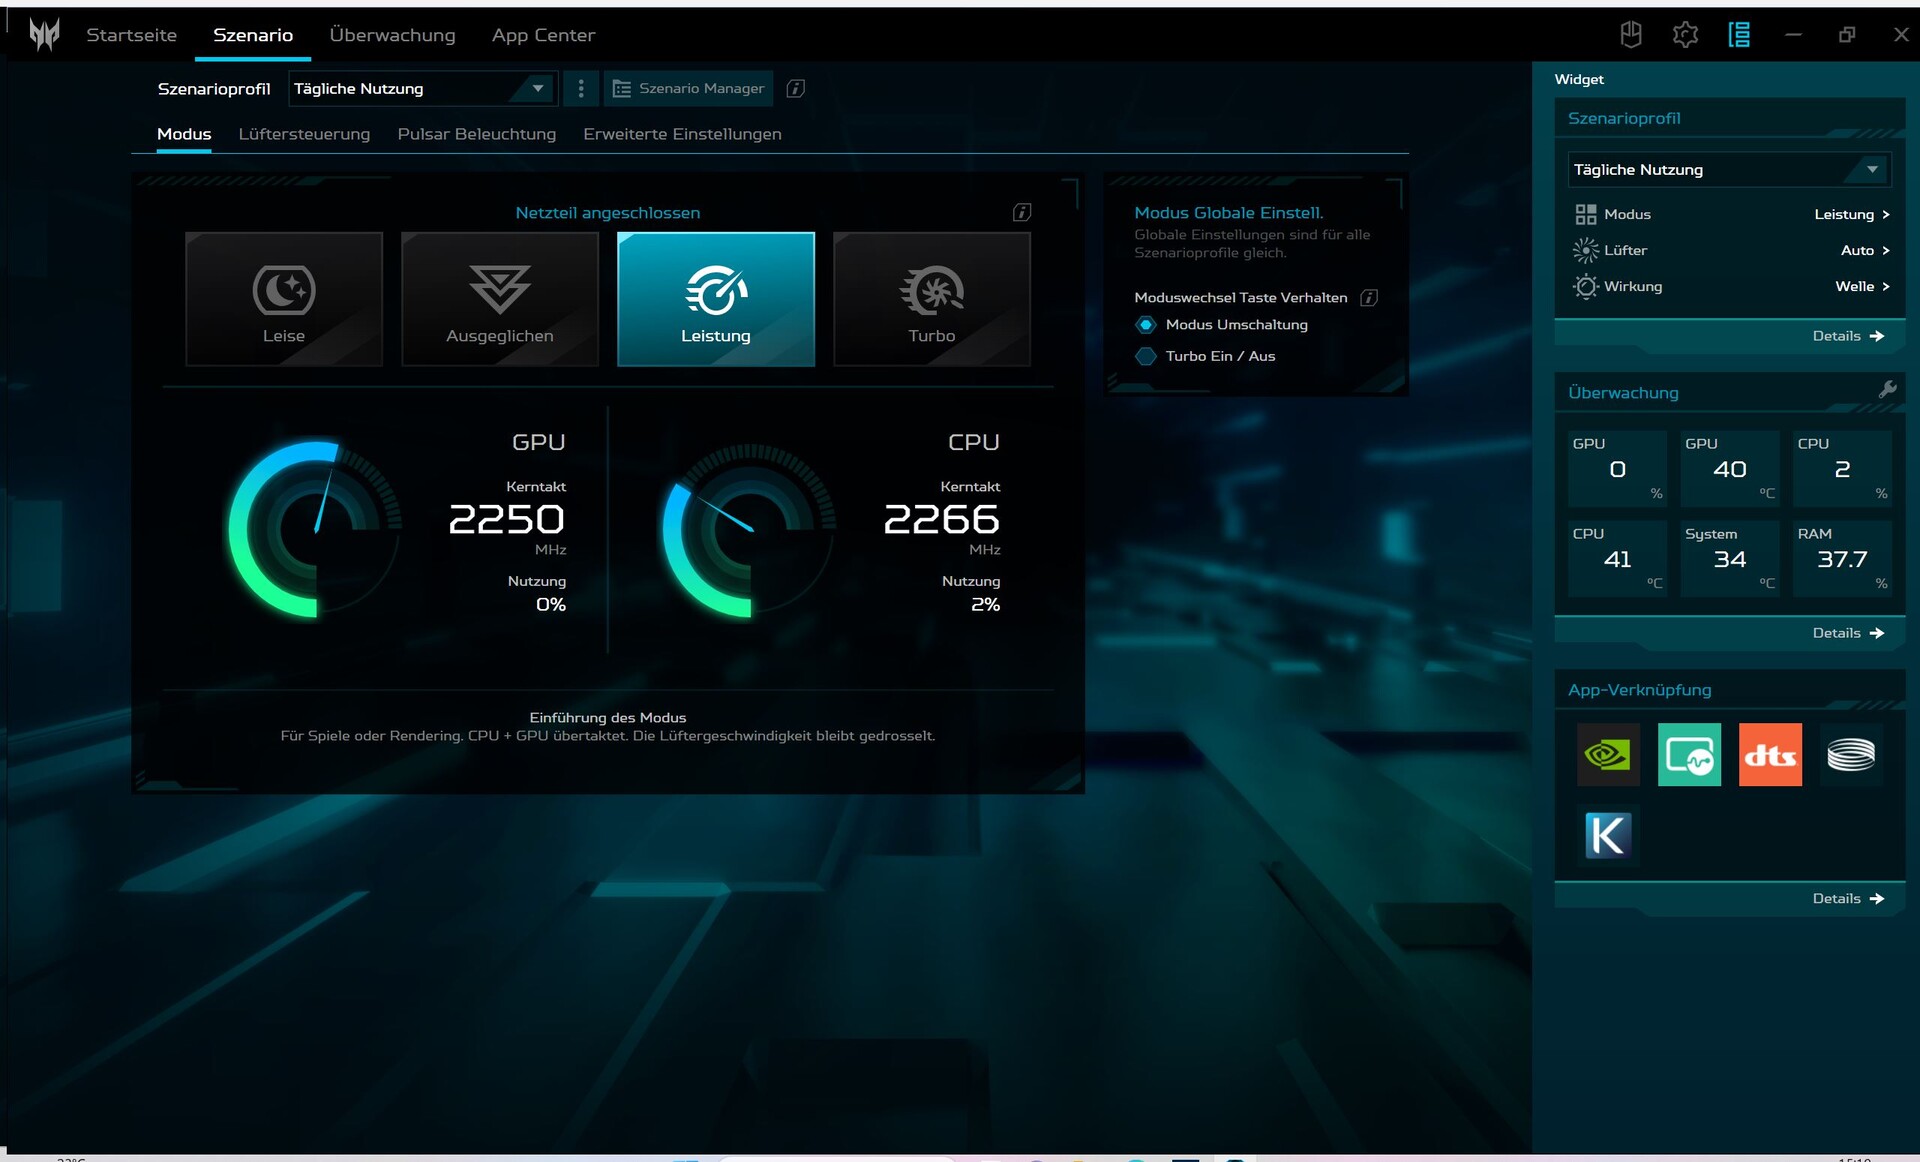Activate the Turbo mode tile
Screen dimensions: 1920x1162
pyautogui.click(x=931, y=299)
